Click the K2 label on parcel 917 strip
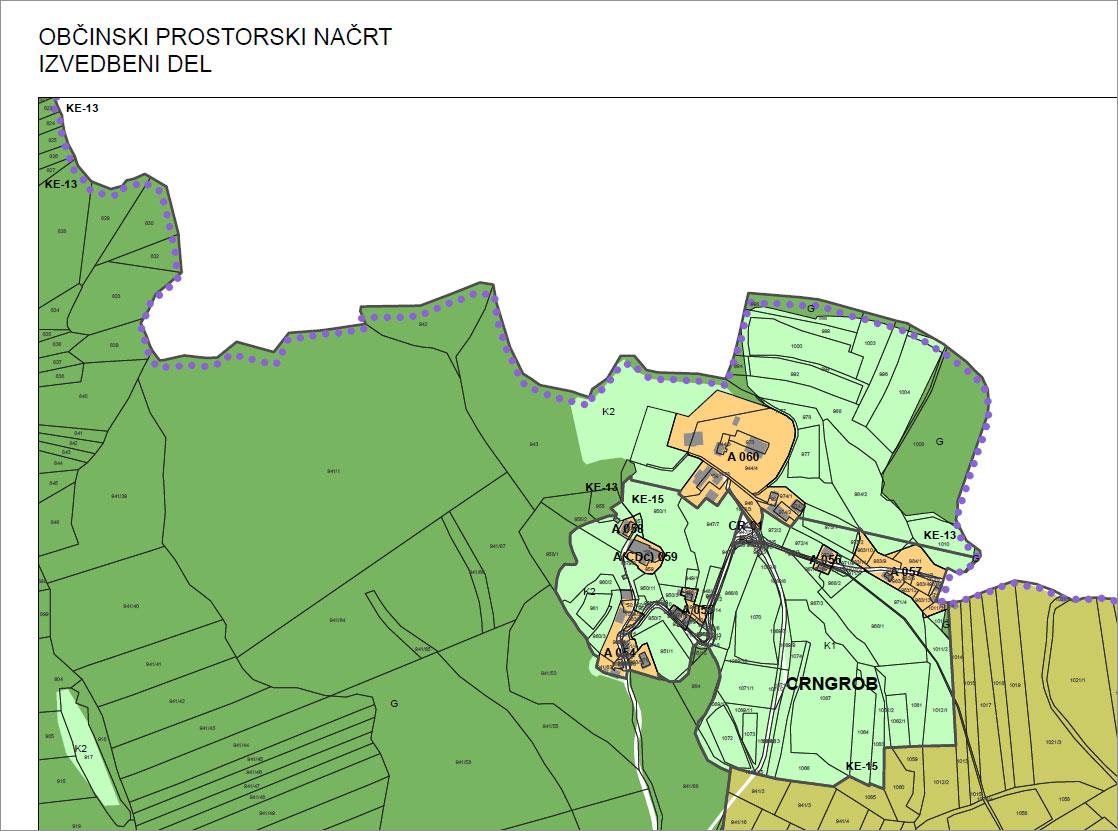The image size is (1118, 831). pyautogui.click(x=82, y=748)
